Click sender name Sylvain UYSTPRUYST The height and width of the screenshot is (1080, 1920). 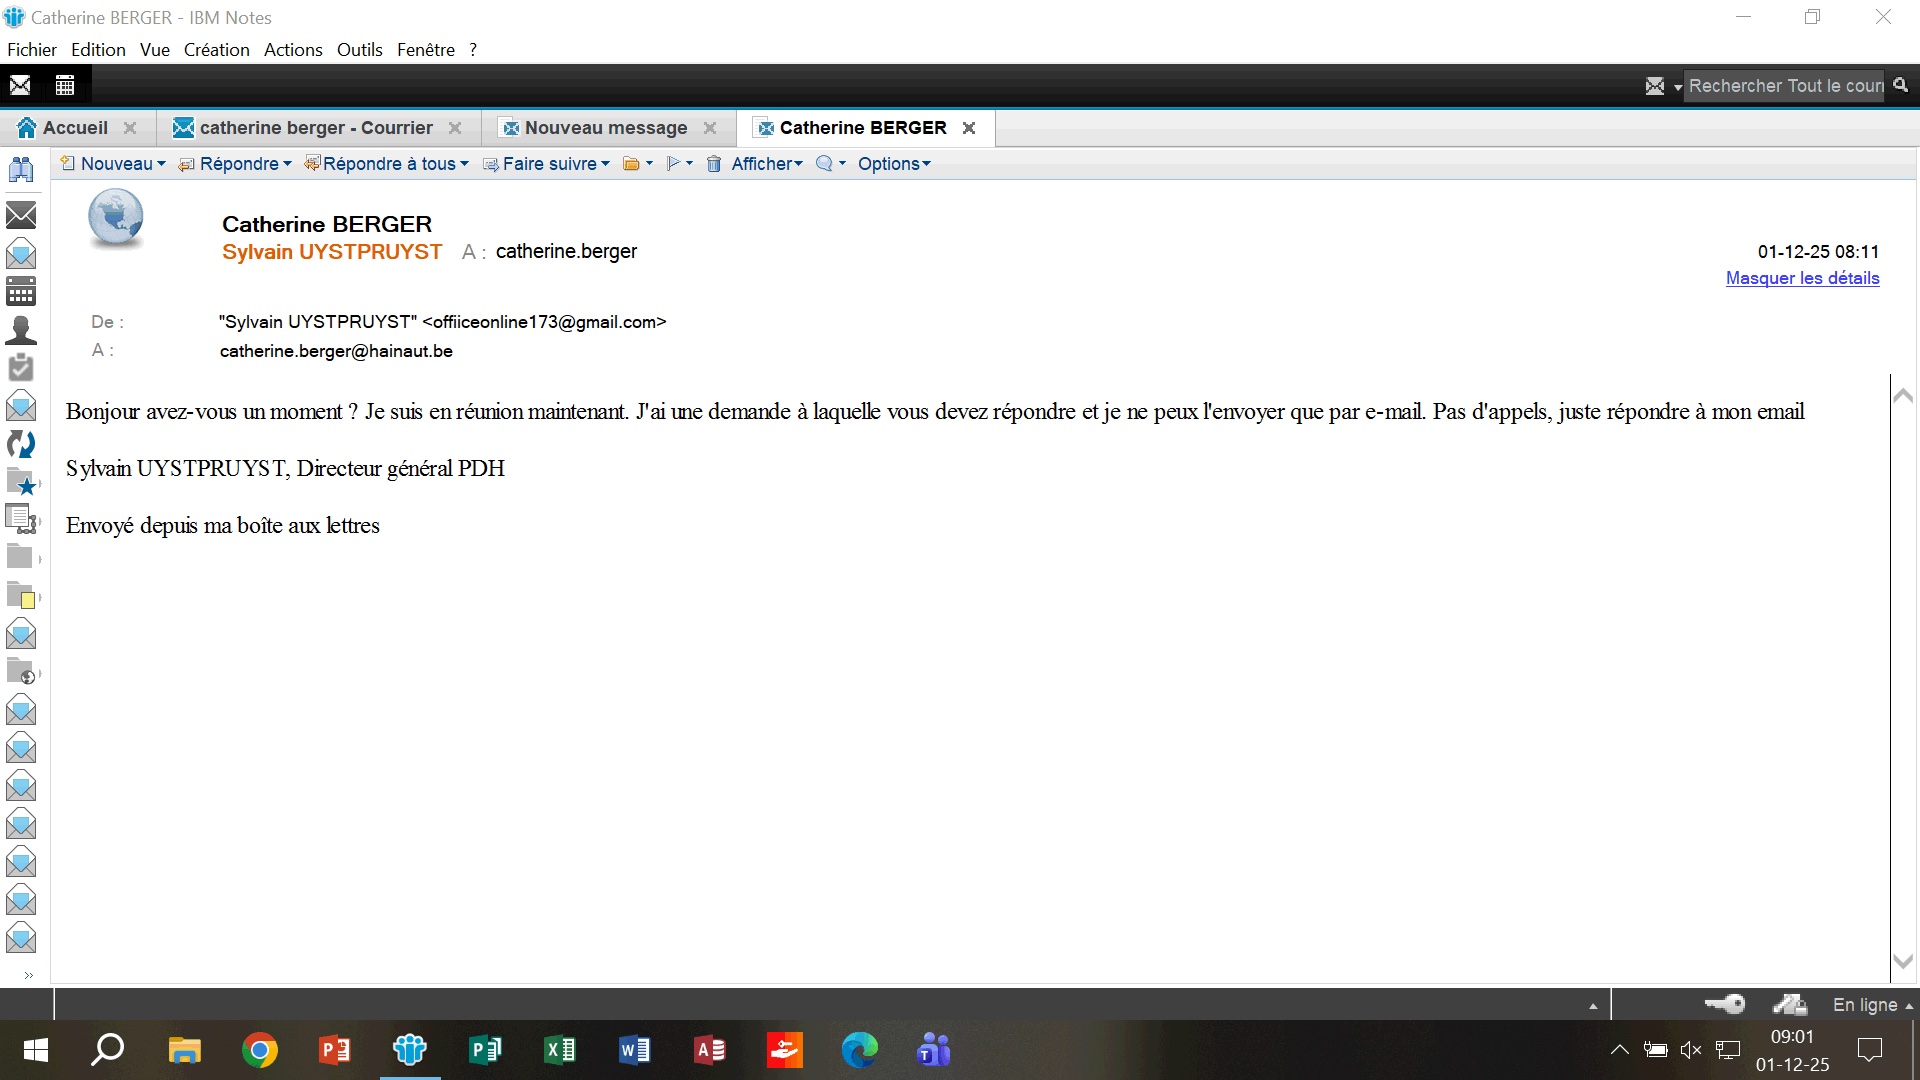click(x=332, y=252)
